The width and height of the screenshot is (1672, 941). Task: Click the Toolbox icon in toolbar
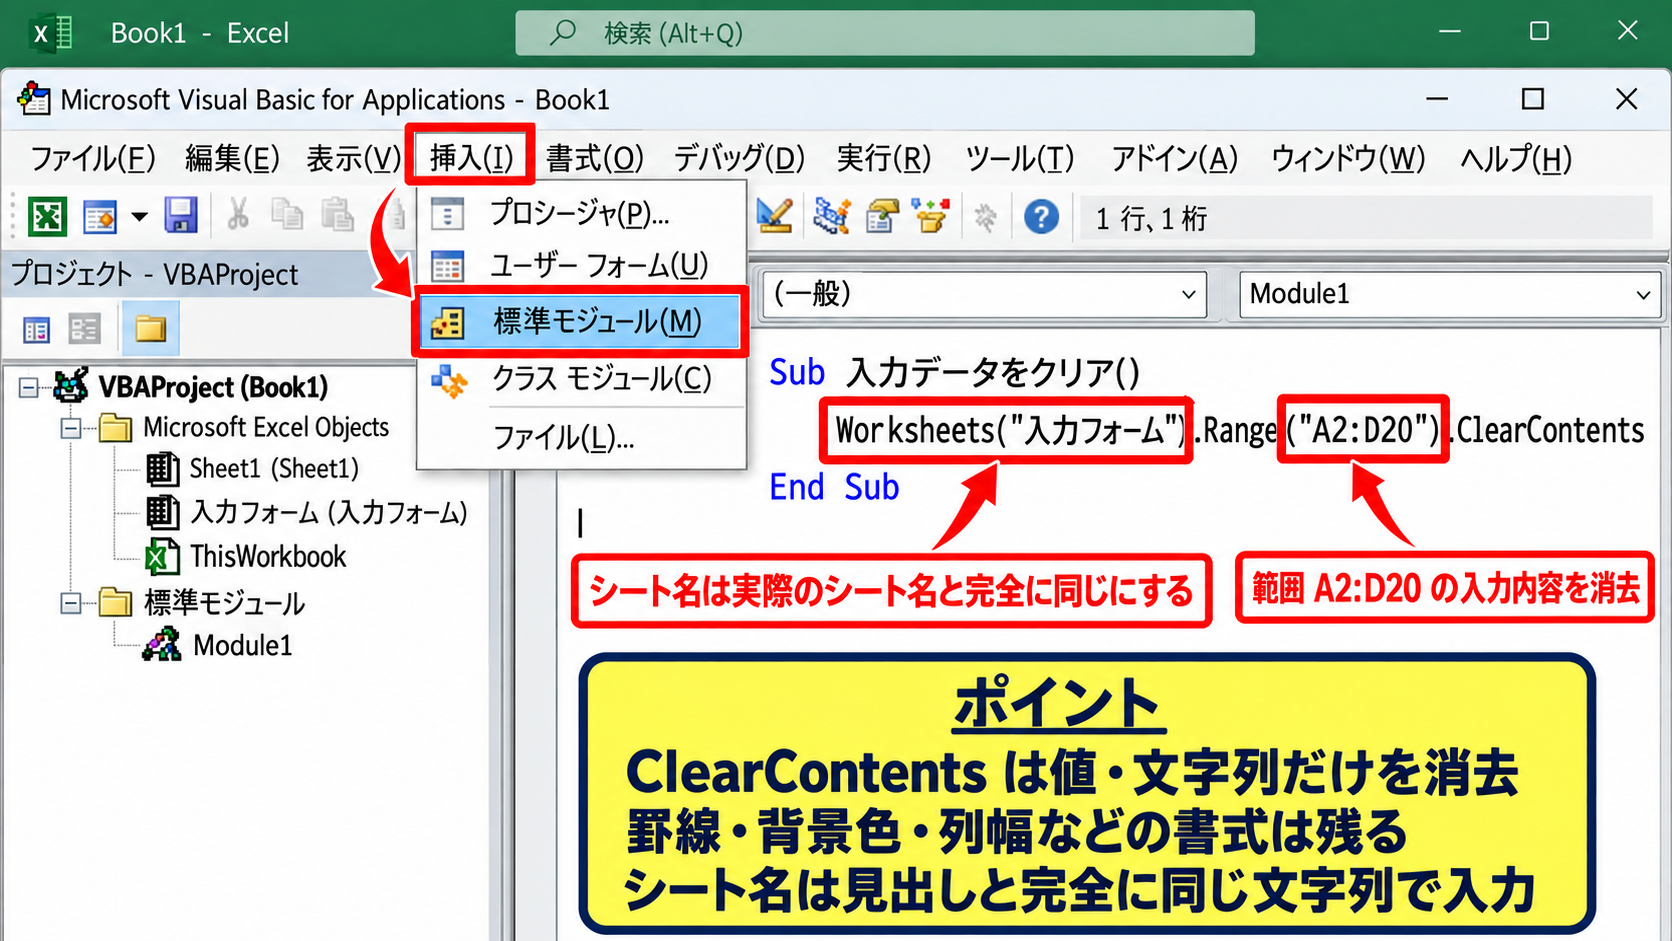pyautogui.click(x=986, y=217)
